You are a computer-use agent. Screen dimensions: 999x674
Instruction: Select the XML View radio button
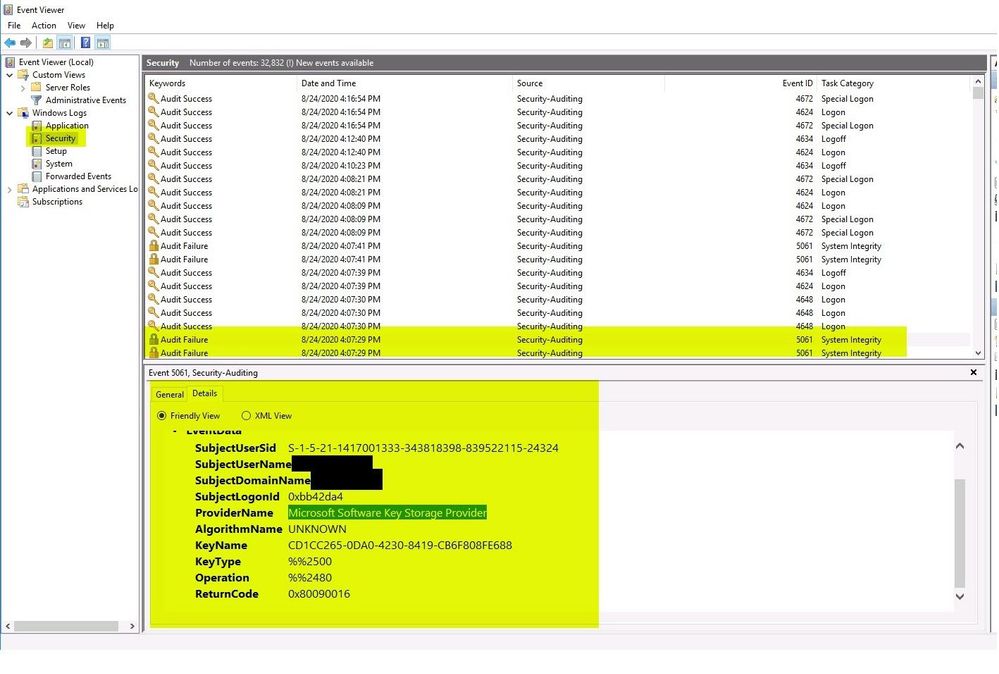(246, 416)
